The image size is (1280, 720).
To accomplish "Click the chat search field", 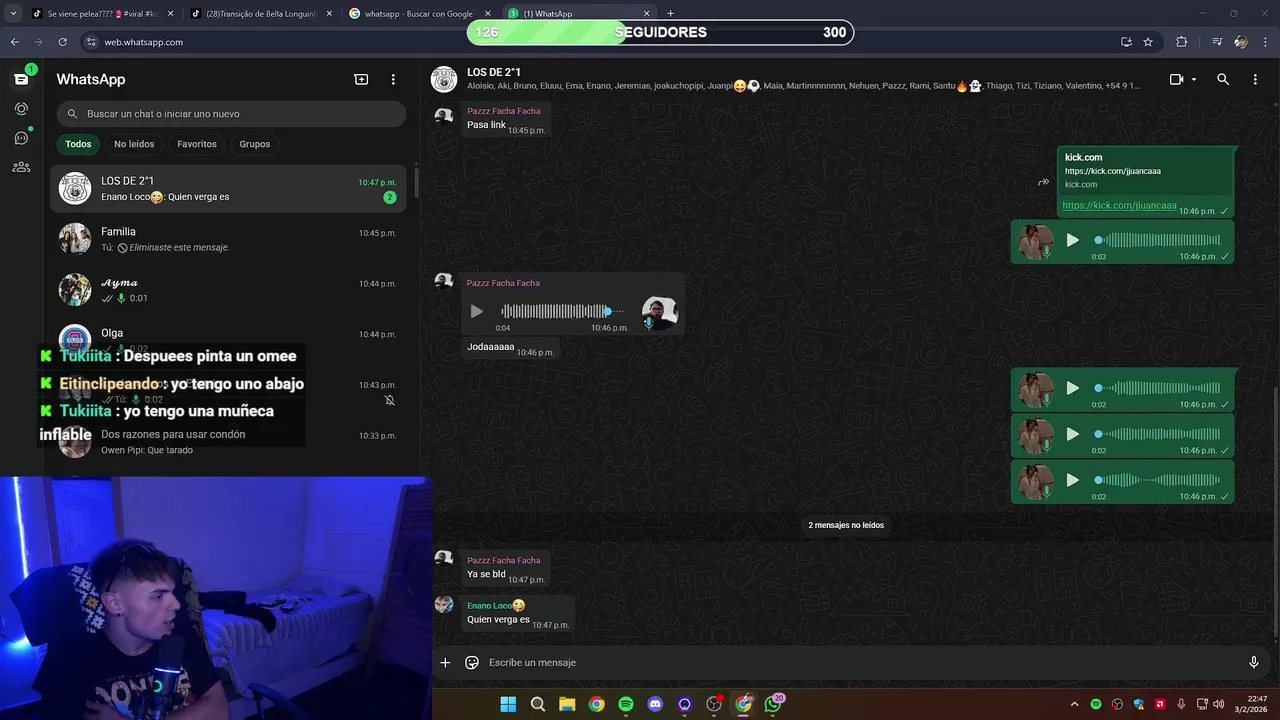I will 231,114.
